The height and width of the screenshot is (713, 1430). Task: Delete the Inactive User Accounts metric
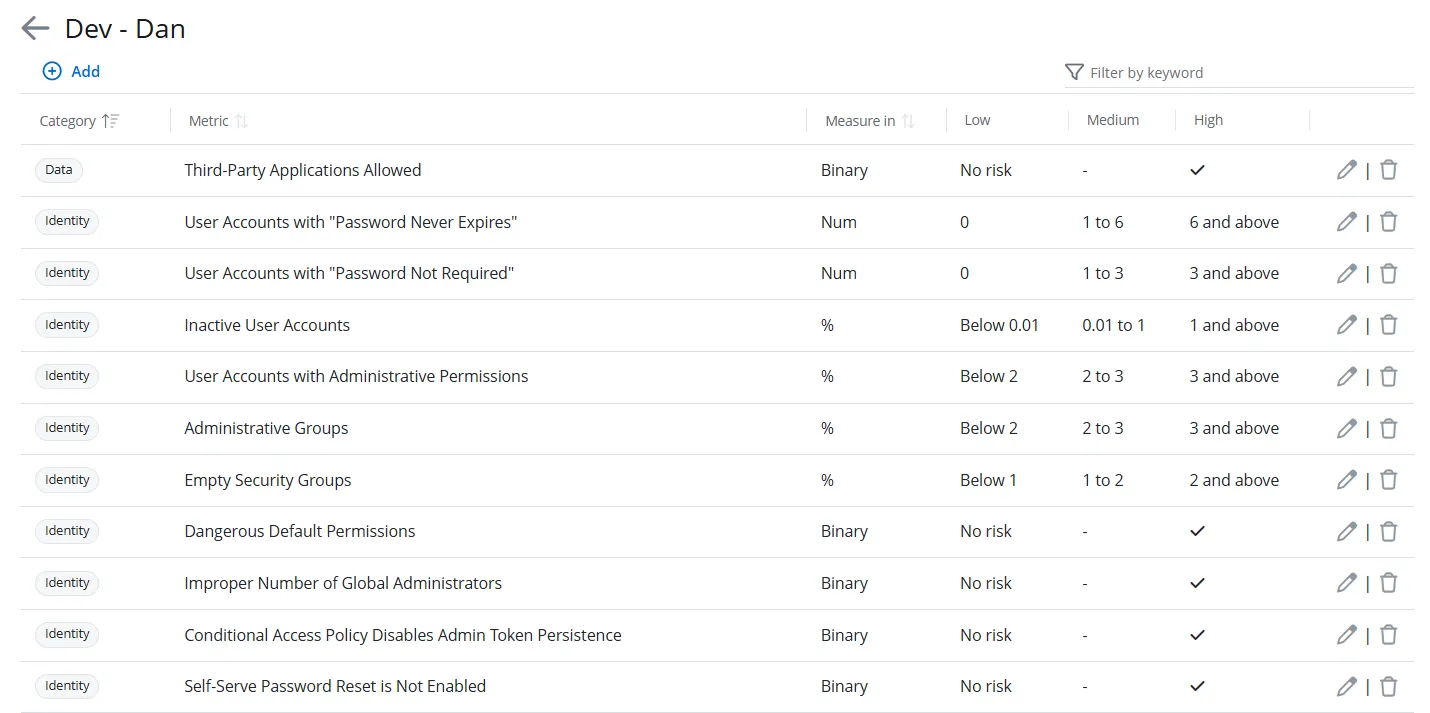click(x=1388, y=325)
